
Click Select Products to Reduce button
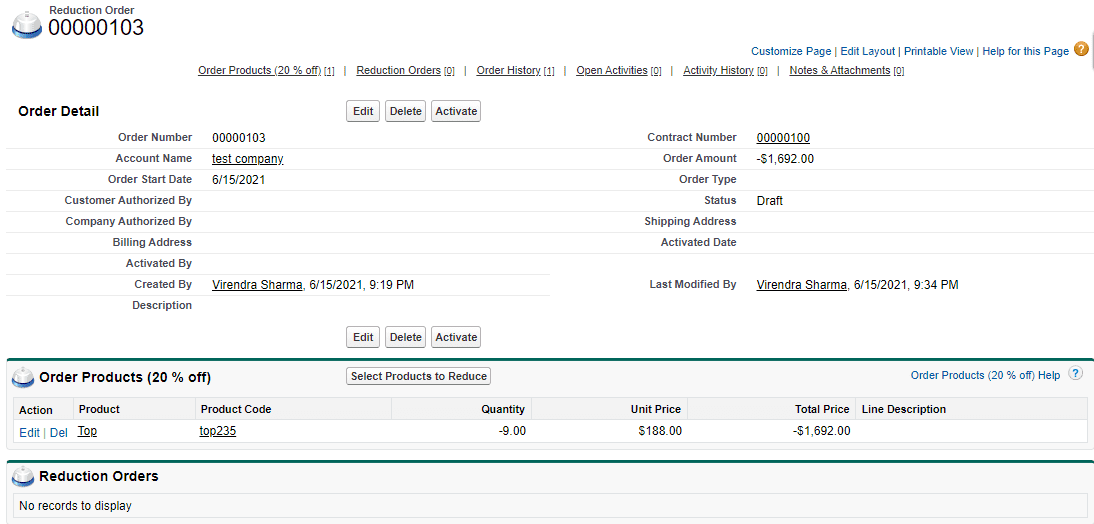tap(419, 376)
